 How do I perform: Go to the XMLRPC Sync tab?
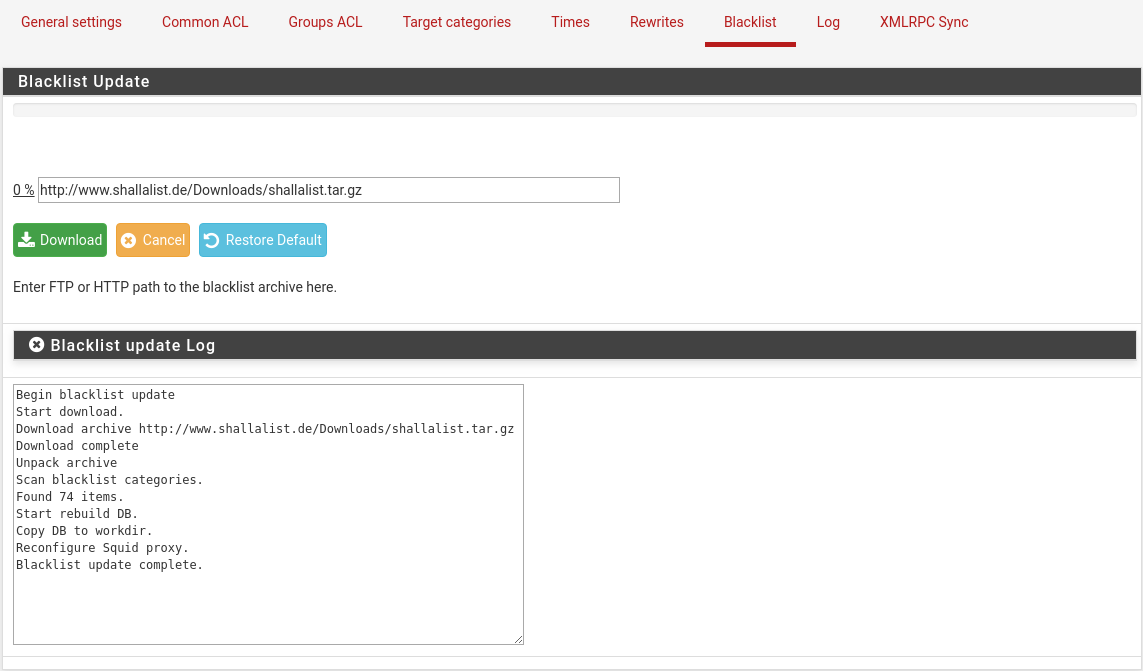pyautogui.click(x=924, y=22)
